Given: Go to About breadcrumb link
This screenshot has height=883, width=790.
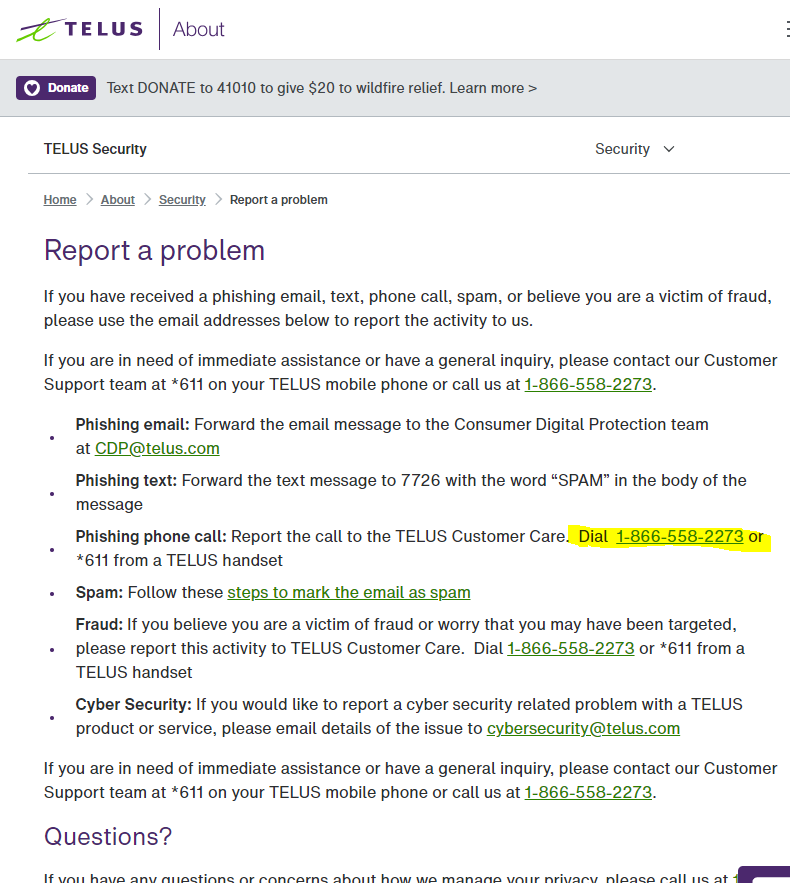Looking at the screenshot, I should 118,200.
